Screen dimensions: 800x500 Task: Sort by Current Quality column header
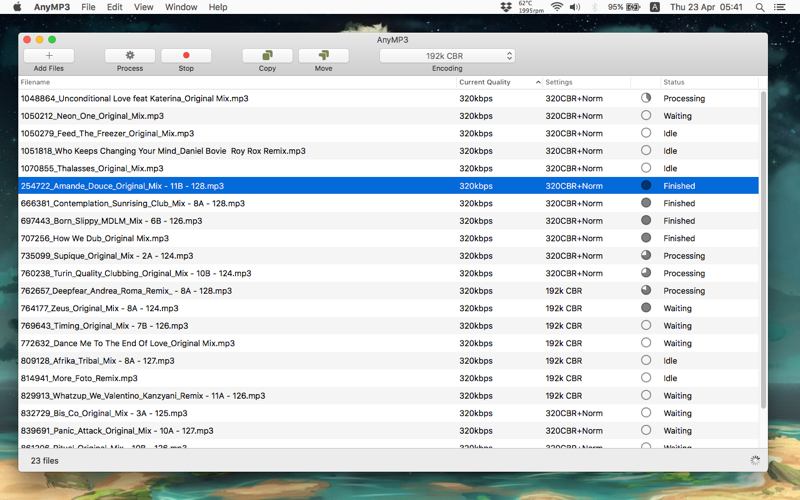tap(498, 82)
